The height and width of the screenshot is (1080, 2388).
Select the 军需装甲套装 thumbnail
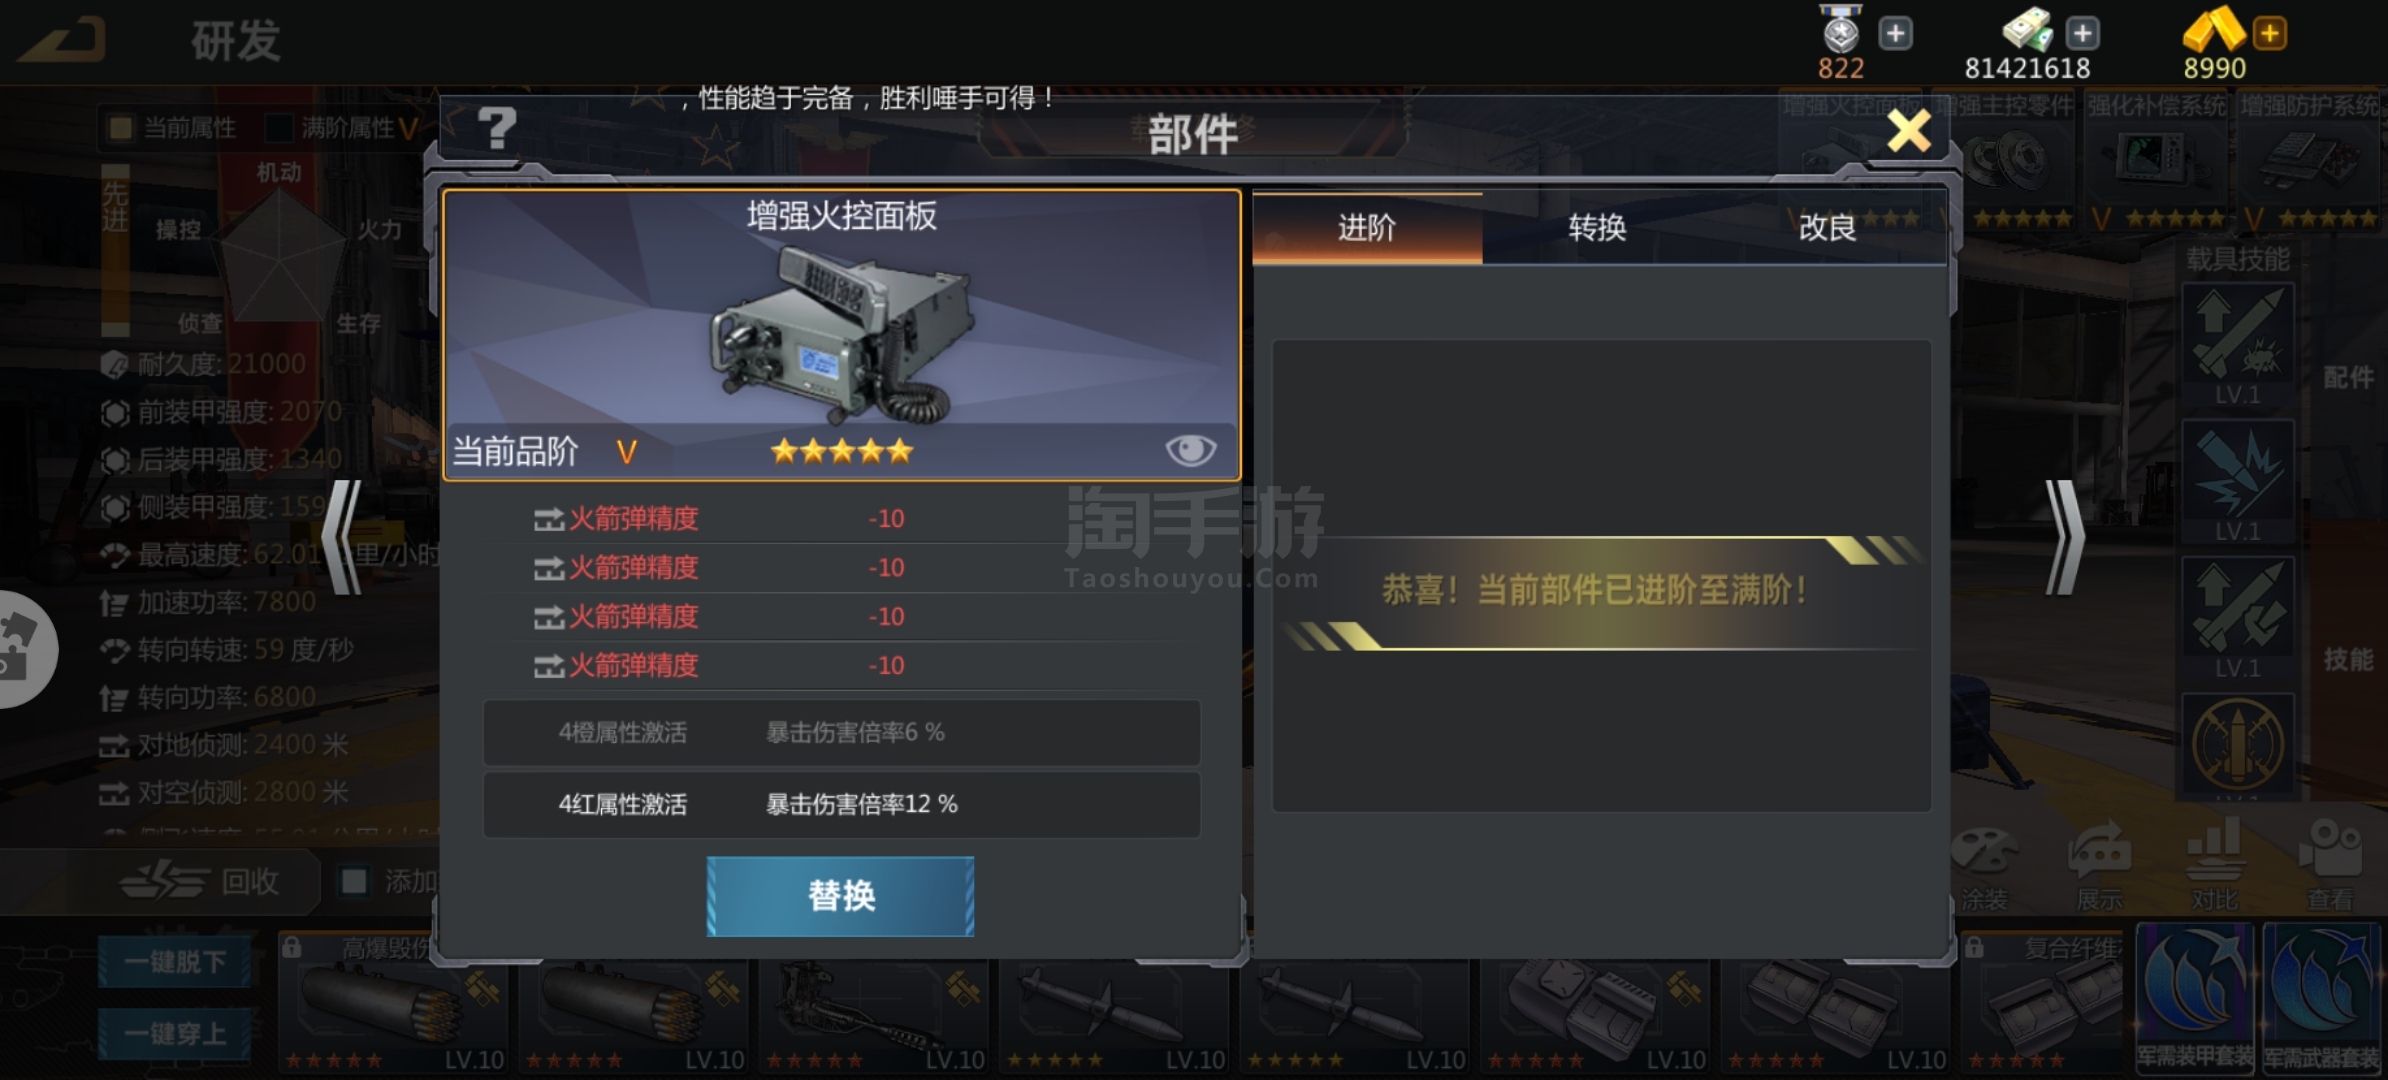click(x=2195, y=998)
